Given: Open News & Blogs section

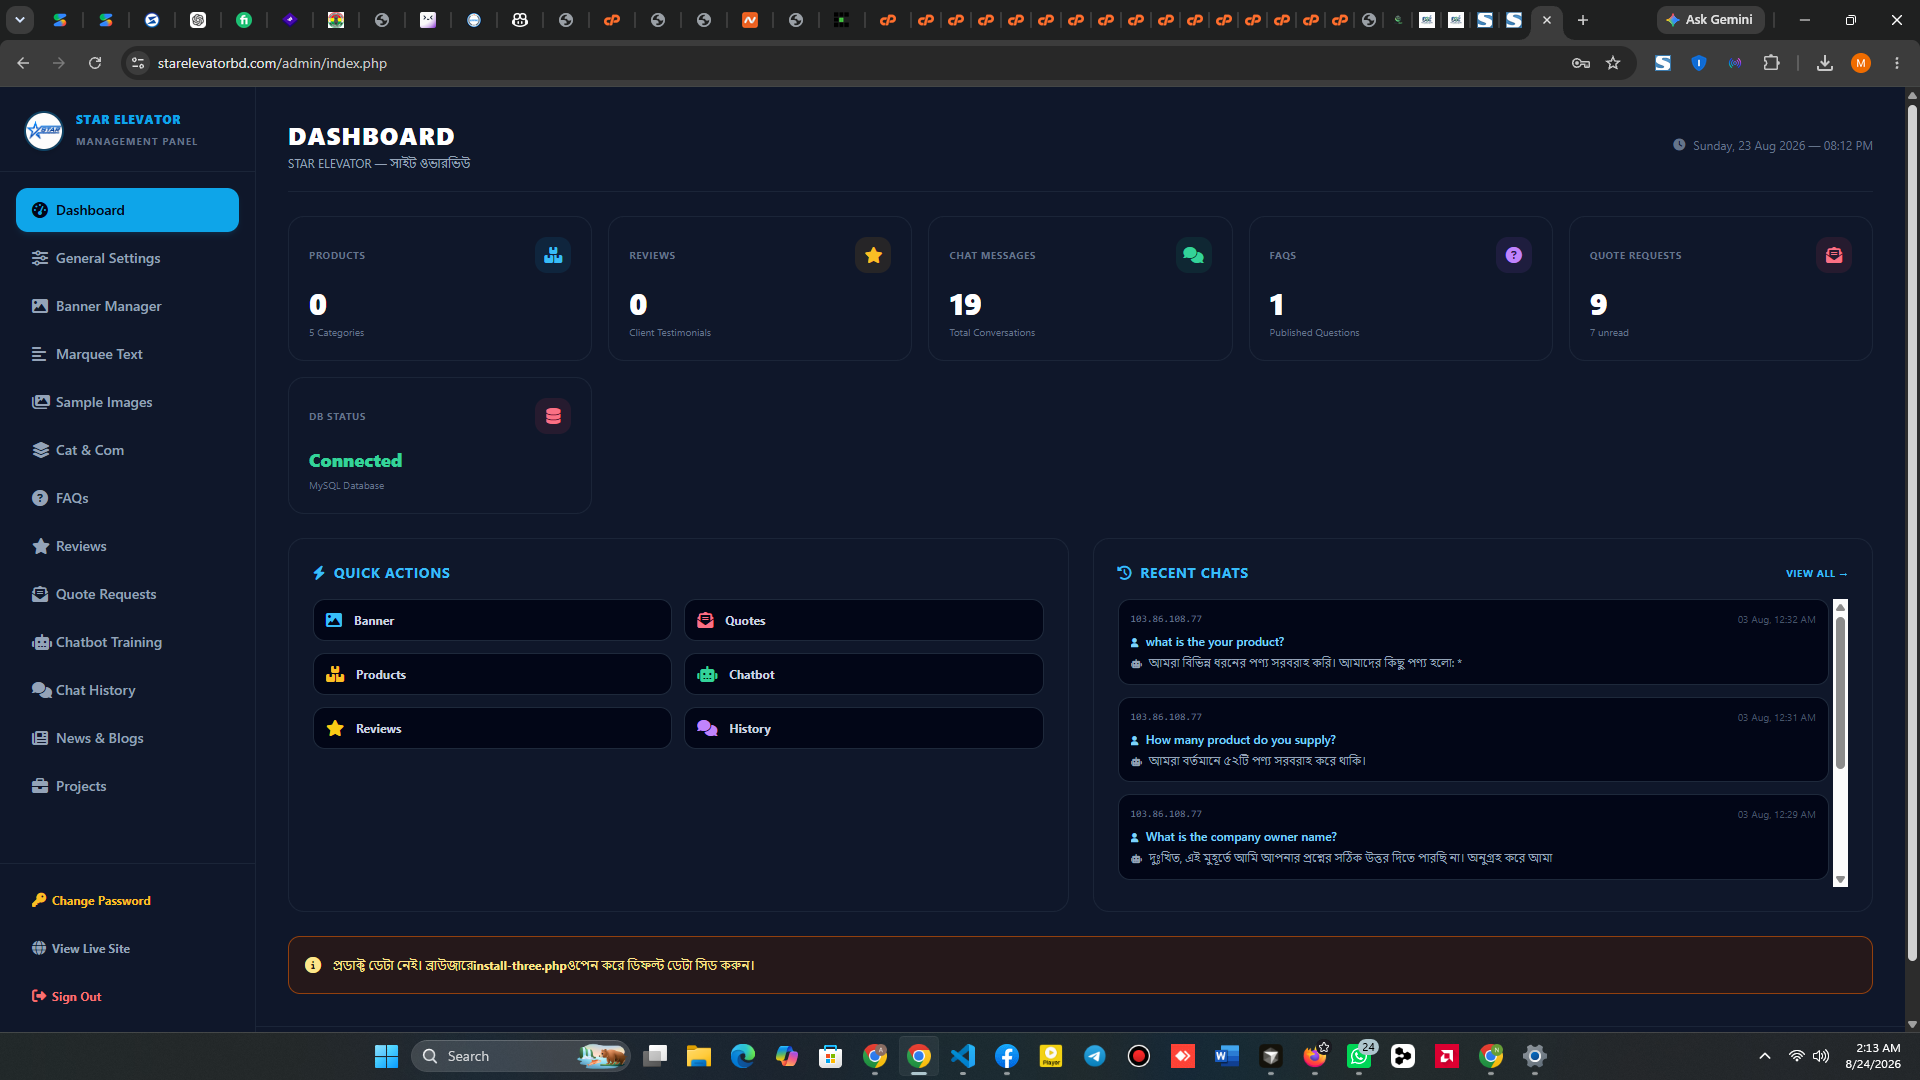Looking at the screenshot, I should [127, 738].
